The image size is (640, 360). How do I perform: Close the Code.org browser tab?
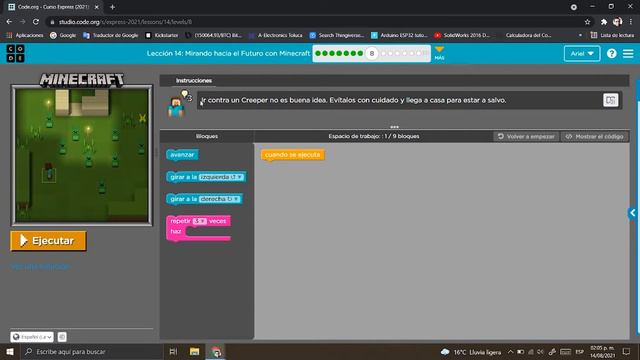coord(97,7)
